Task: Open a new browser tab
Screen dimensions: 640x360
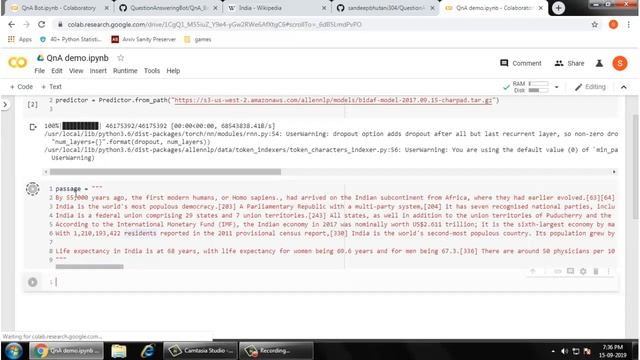Action: tap(558, 8)
